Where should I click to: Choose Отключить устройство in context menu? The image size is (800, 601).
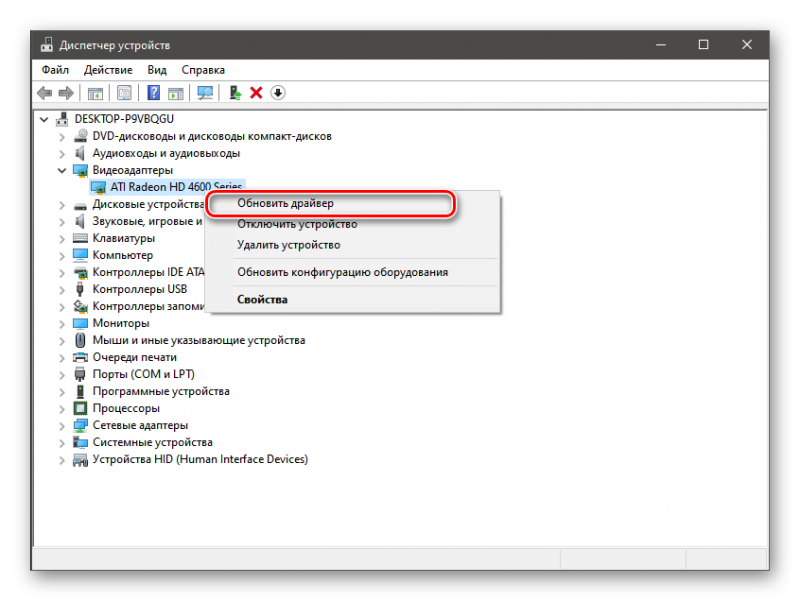353,224
